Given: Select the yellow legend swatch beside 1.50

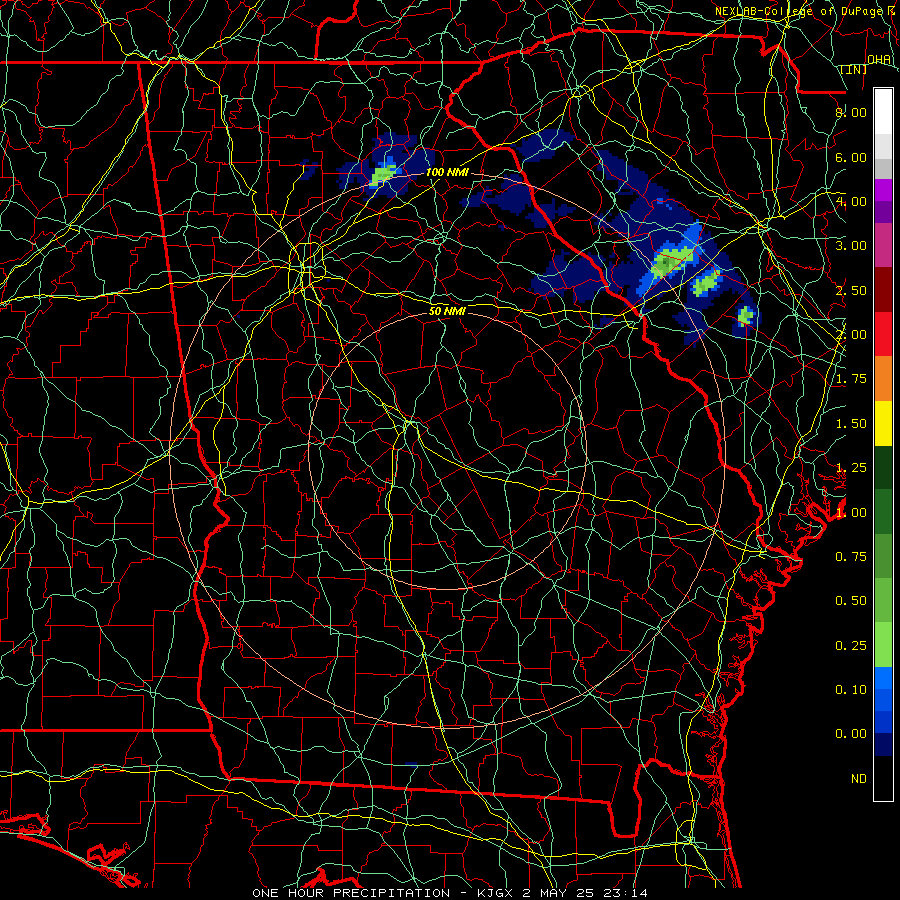Looking at the screenshot, I should (x=883, y=423).
